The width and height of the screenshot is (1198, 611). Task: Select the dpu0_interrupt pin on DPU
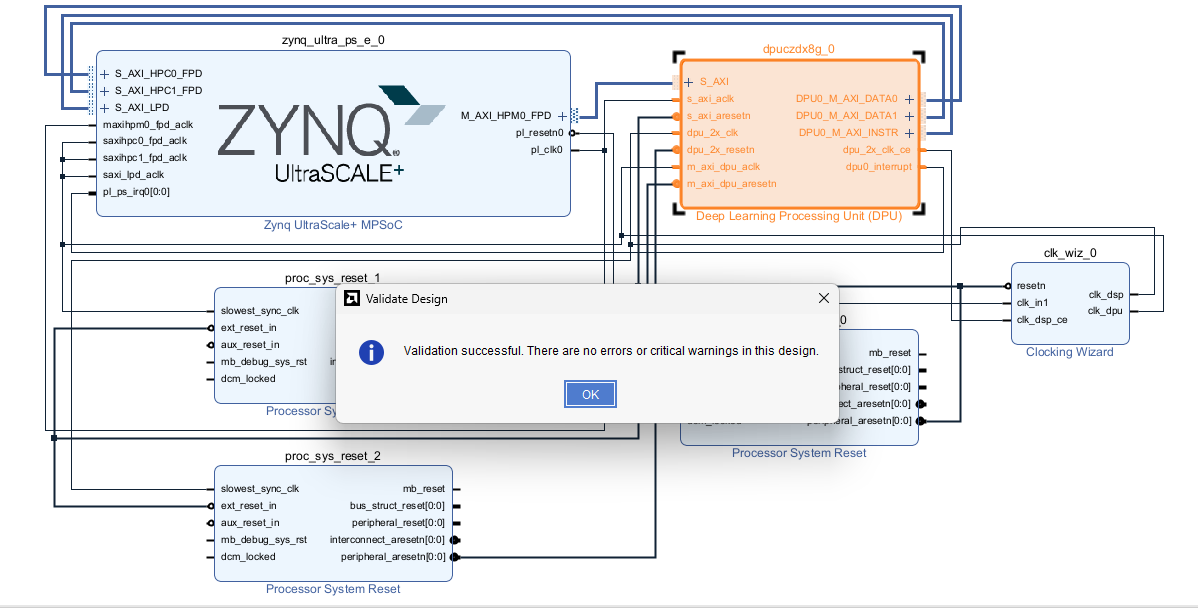(878, 167)
